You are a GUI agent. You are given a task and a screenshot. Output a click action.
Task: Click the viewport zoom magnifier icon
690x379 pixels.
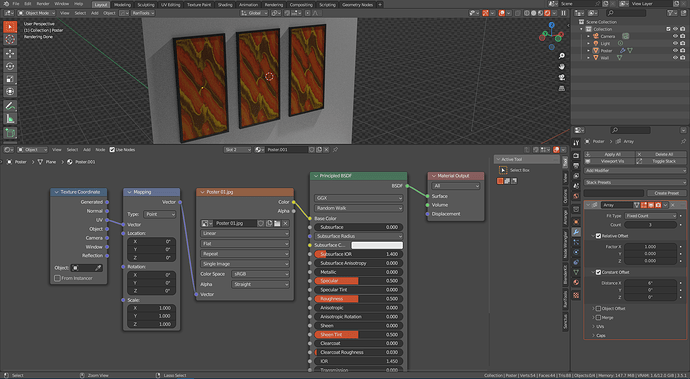[x=562, y=56]
